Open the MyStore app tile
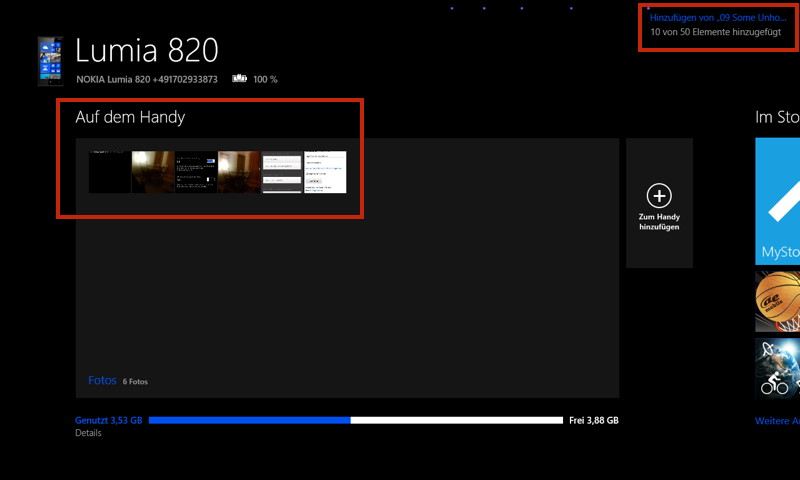This screenshot has width=800, height=480. point(778,201)
